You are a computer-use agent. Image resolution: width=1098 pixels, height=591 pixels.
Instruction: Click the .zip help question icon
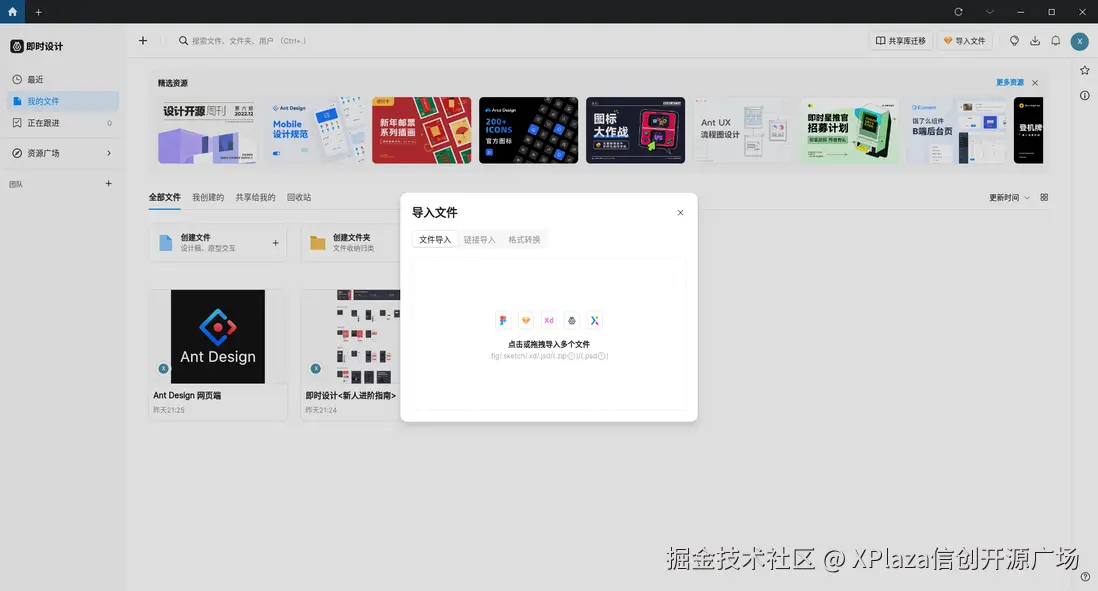[571, 356]
